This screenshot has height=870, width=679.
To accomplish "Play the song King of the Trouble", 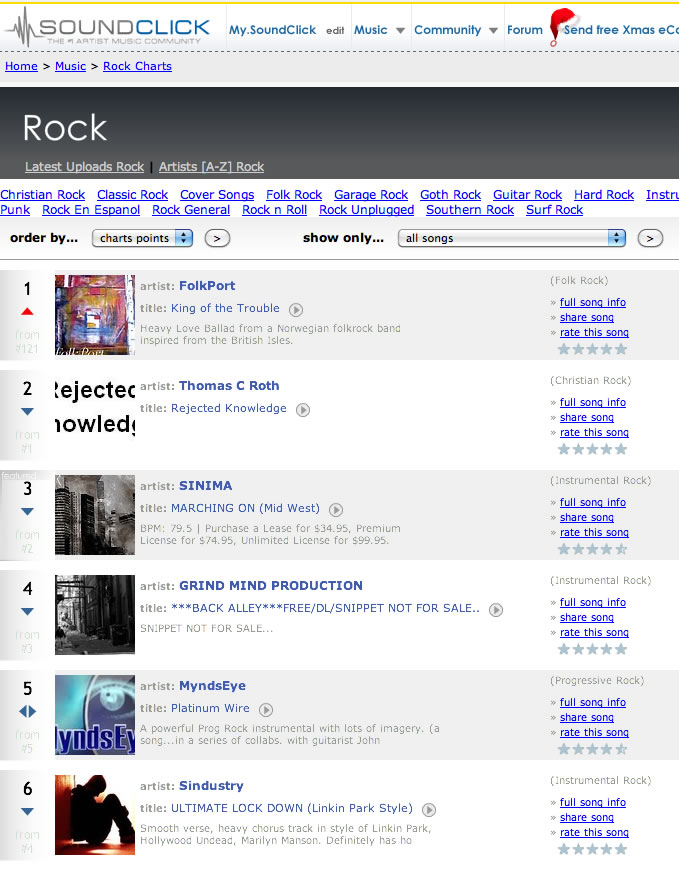I will click(x=296, y=310).
